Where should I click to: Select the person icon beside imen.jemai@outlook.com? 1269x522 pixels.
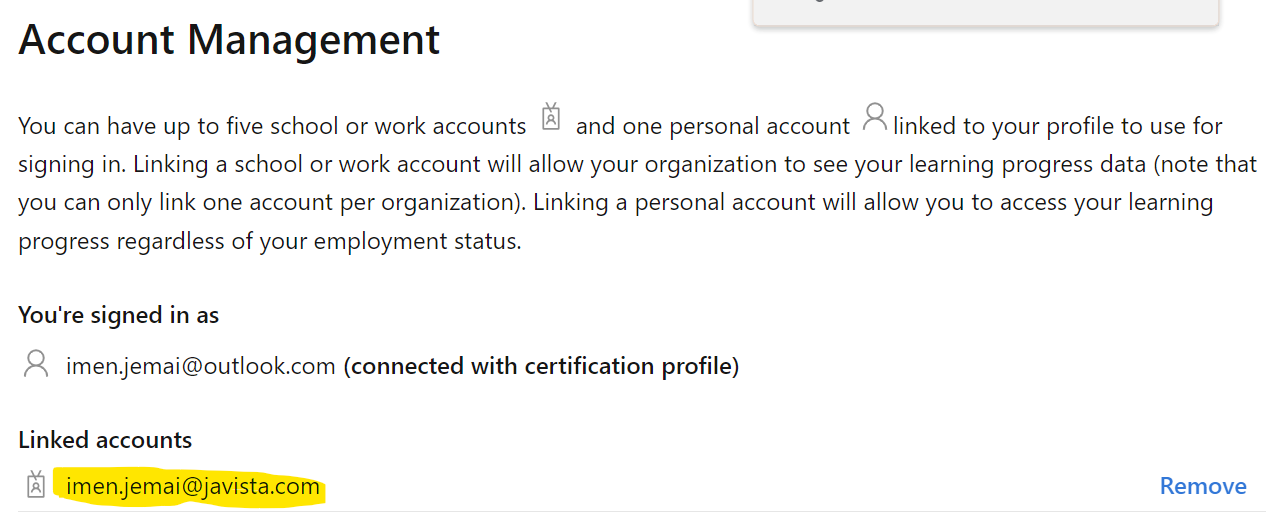[x=36, y=364]
